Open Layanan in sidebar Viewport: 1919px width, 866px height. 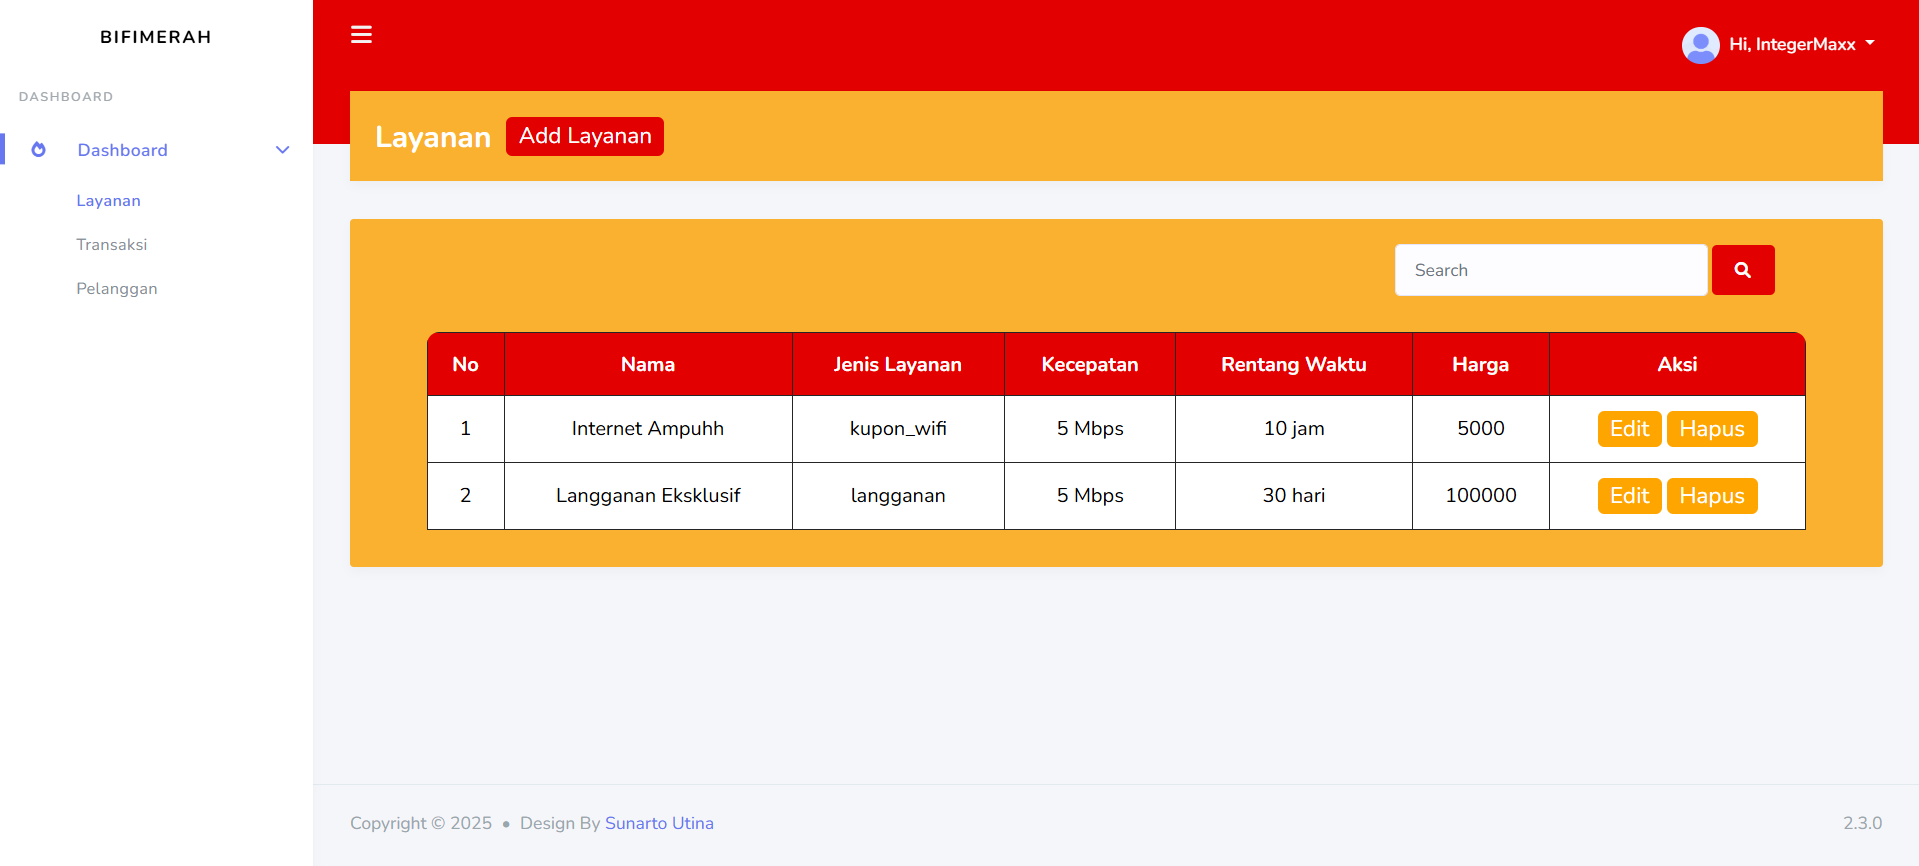[x=109, y=201]
